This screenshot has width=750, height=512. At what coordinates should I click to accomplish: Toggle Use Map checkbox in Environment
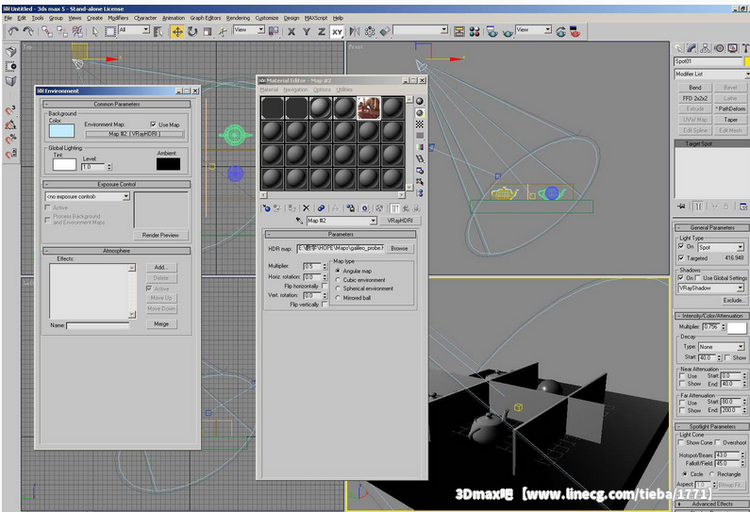click(x=153, y=124)
